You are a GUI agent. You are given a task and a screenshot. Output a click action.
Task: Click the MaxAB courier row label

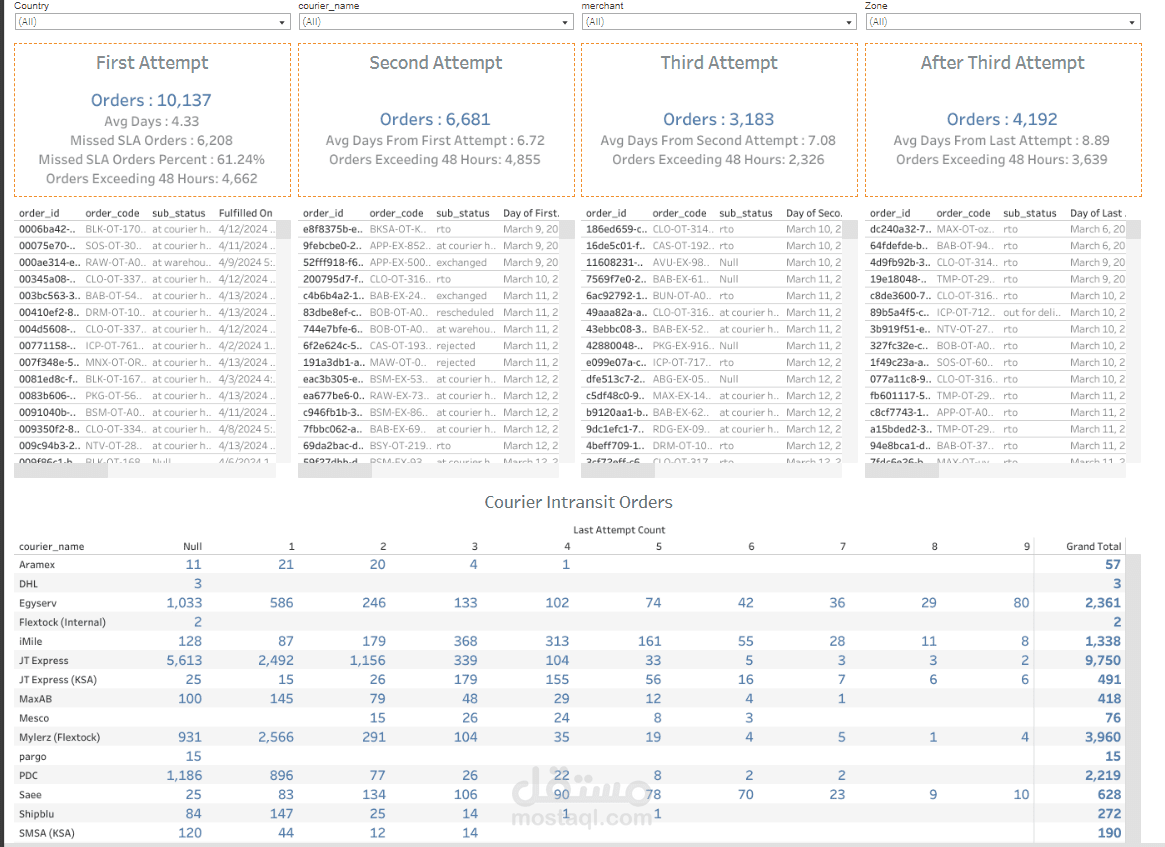click(x=36, y=699)
